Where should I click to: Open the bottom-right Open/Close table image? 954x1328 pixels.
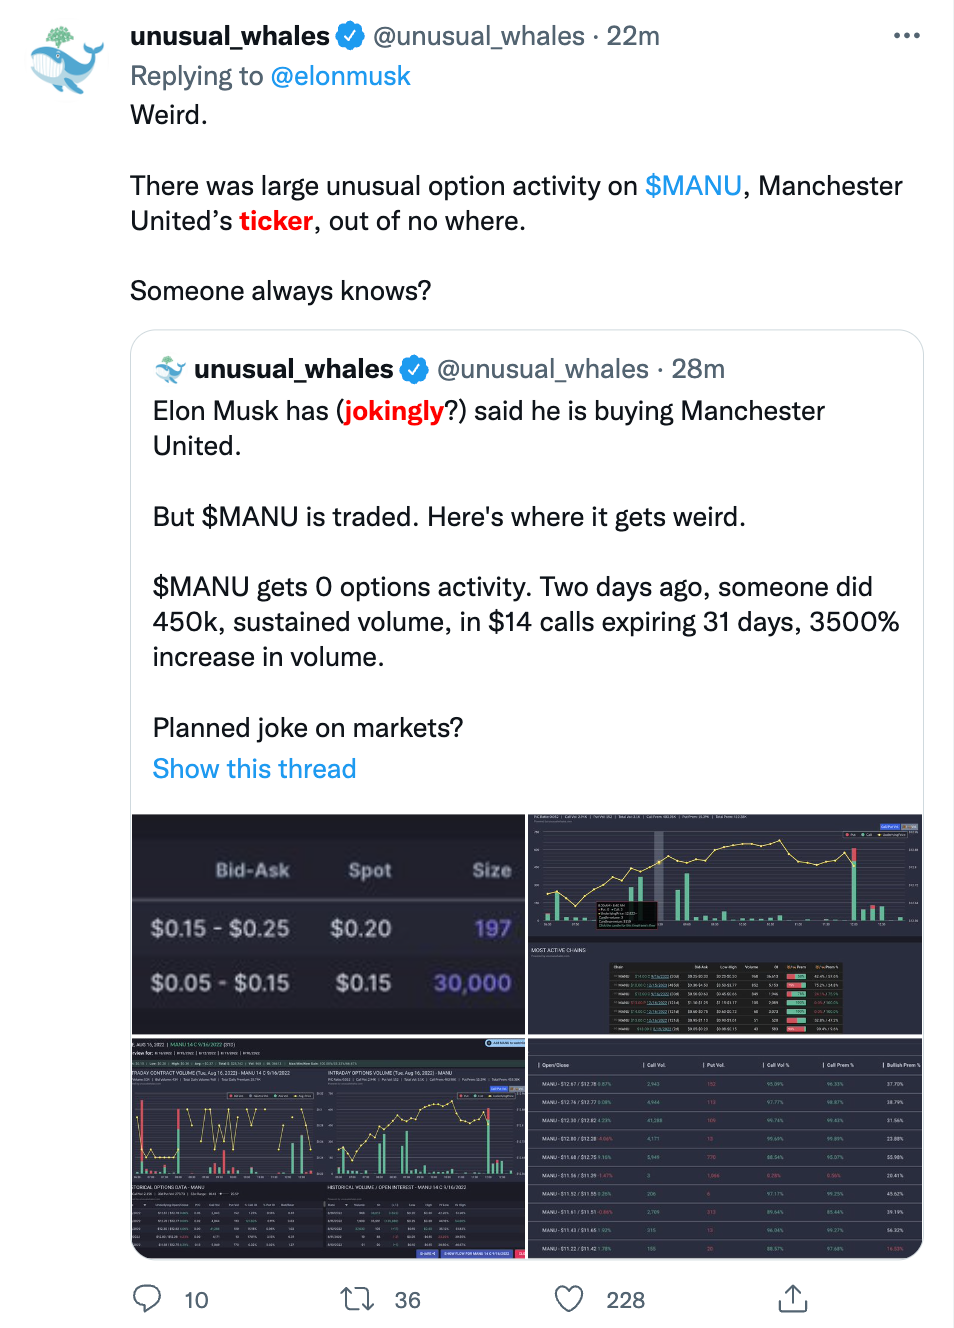coord(724,1148)
